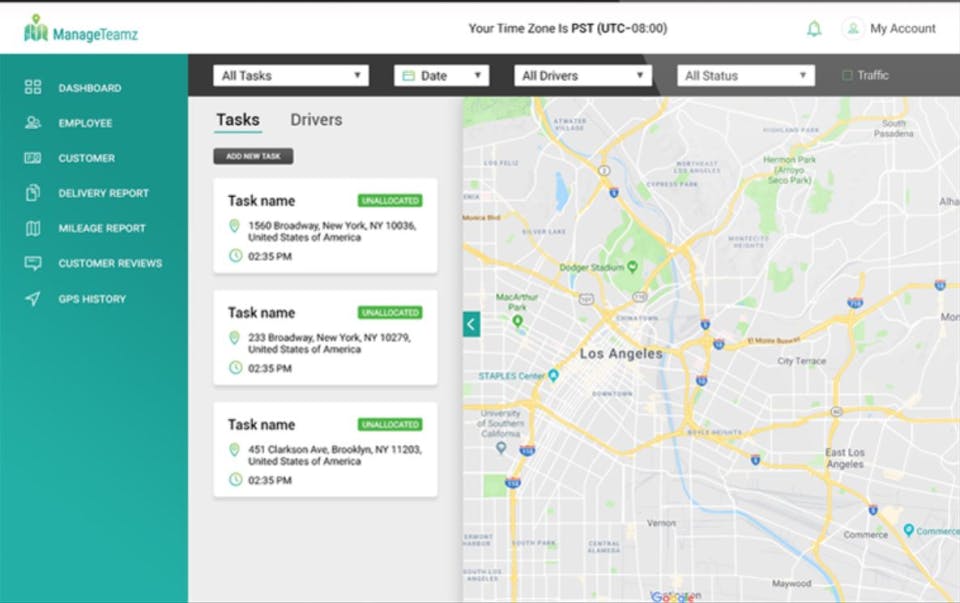Click the Dodger Stadium map marker
Screen dimensions: 960x603
tap(632, 266)
